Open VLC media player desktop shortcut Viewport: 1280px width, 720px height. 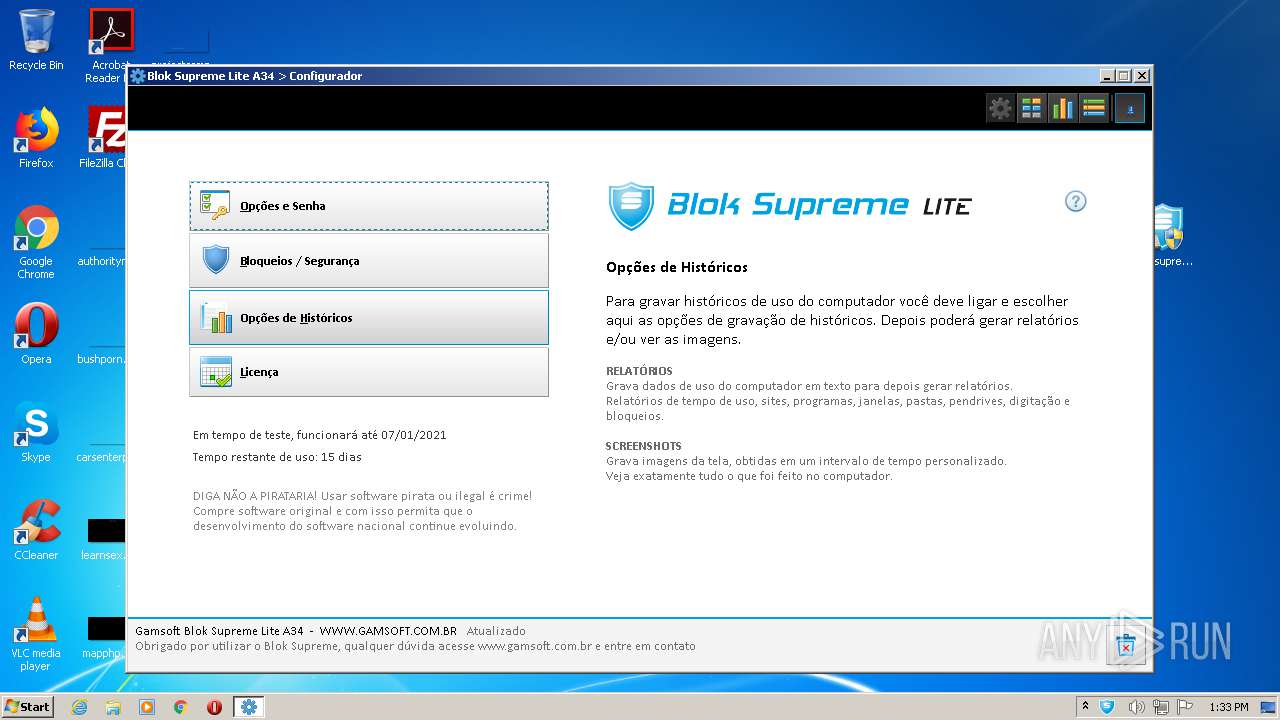pyautogui.click(x=36, y=633)
